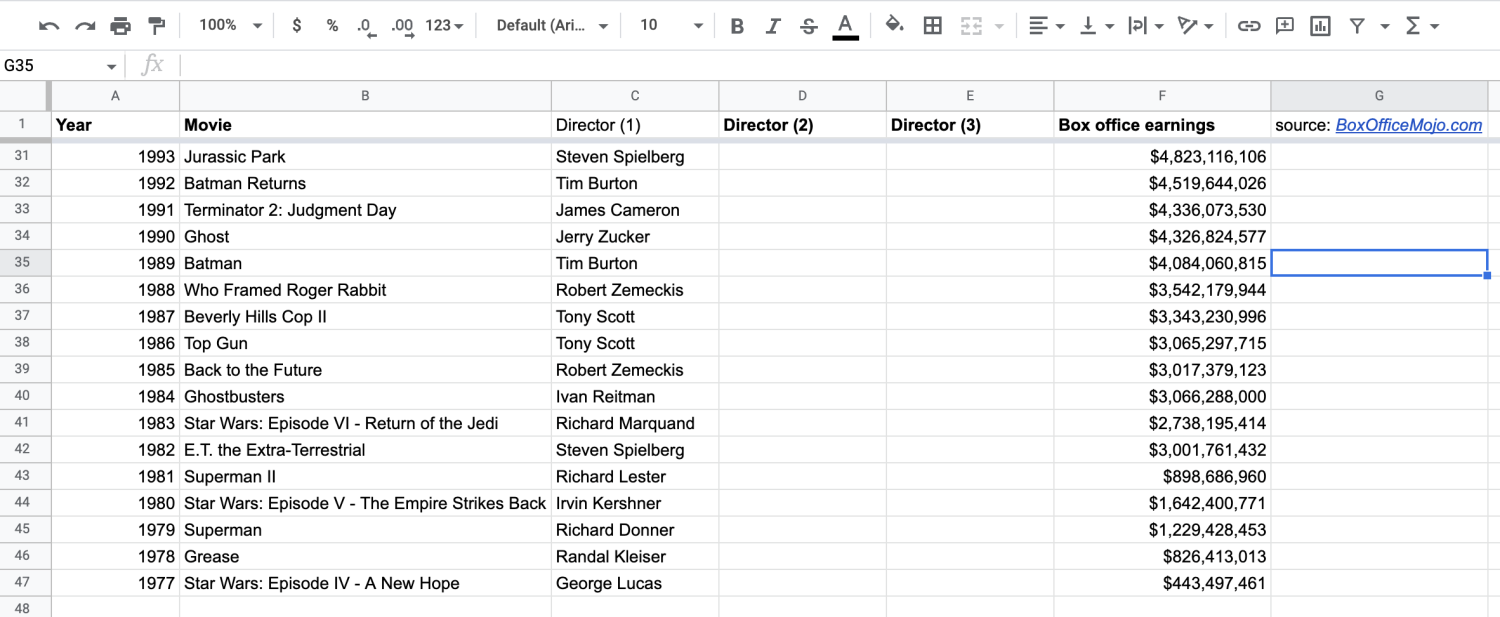1500x617 pixels.
Task: Select the 'Jurassic Park' cell
Action: coord(365,157)
